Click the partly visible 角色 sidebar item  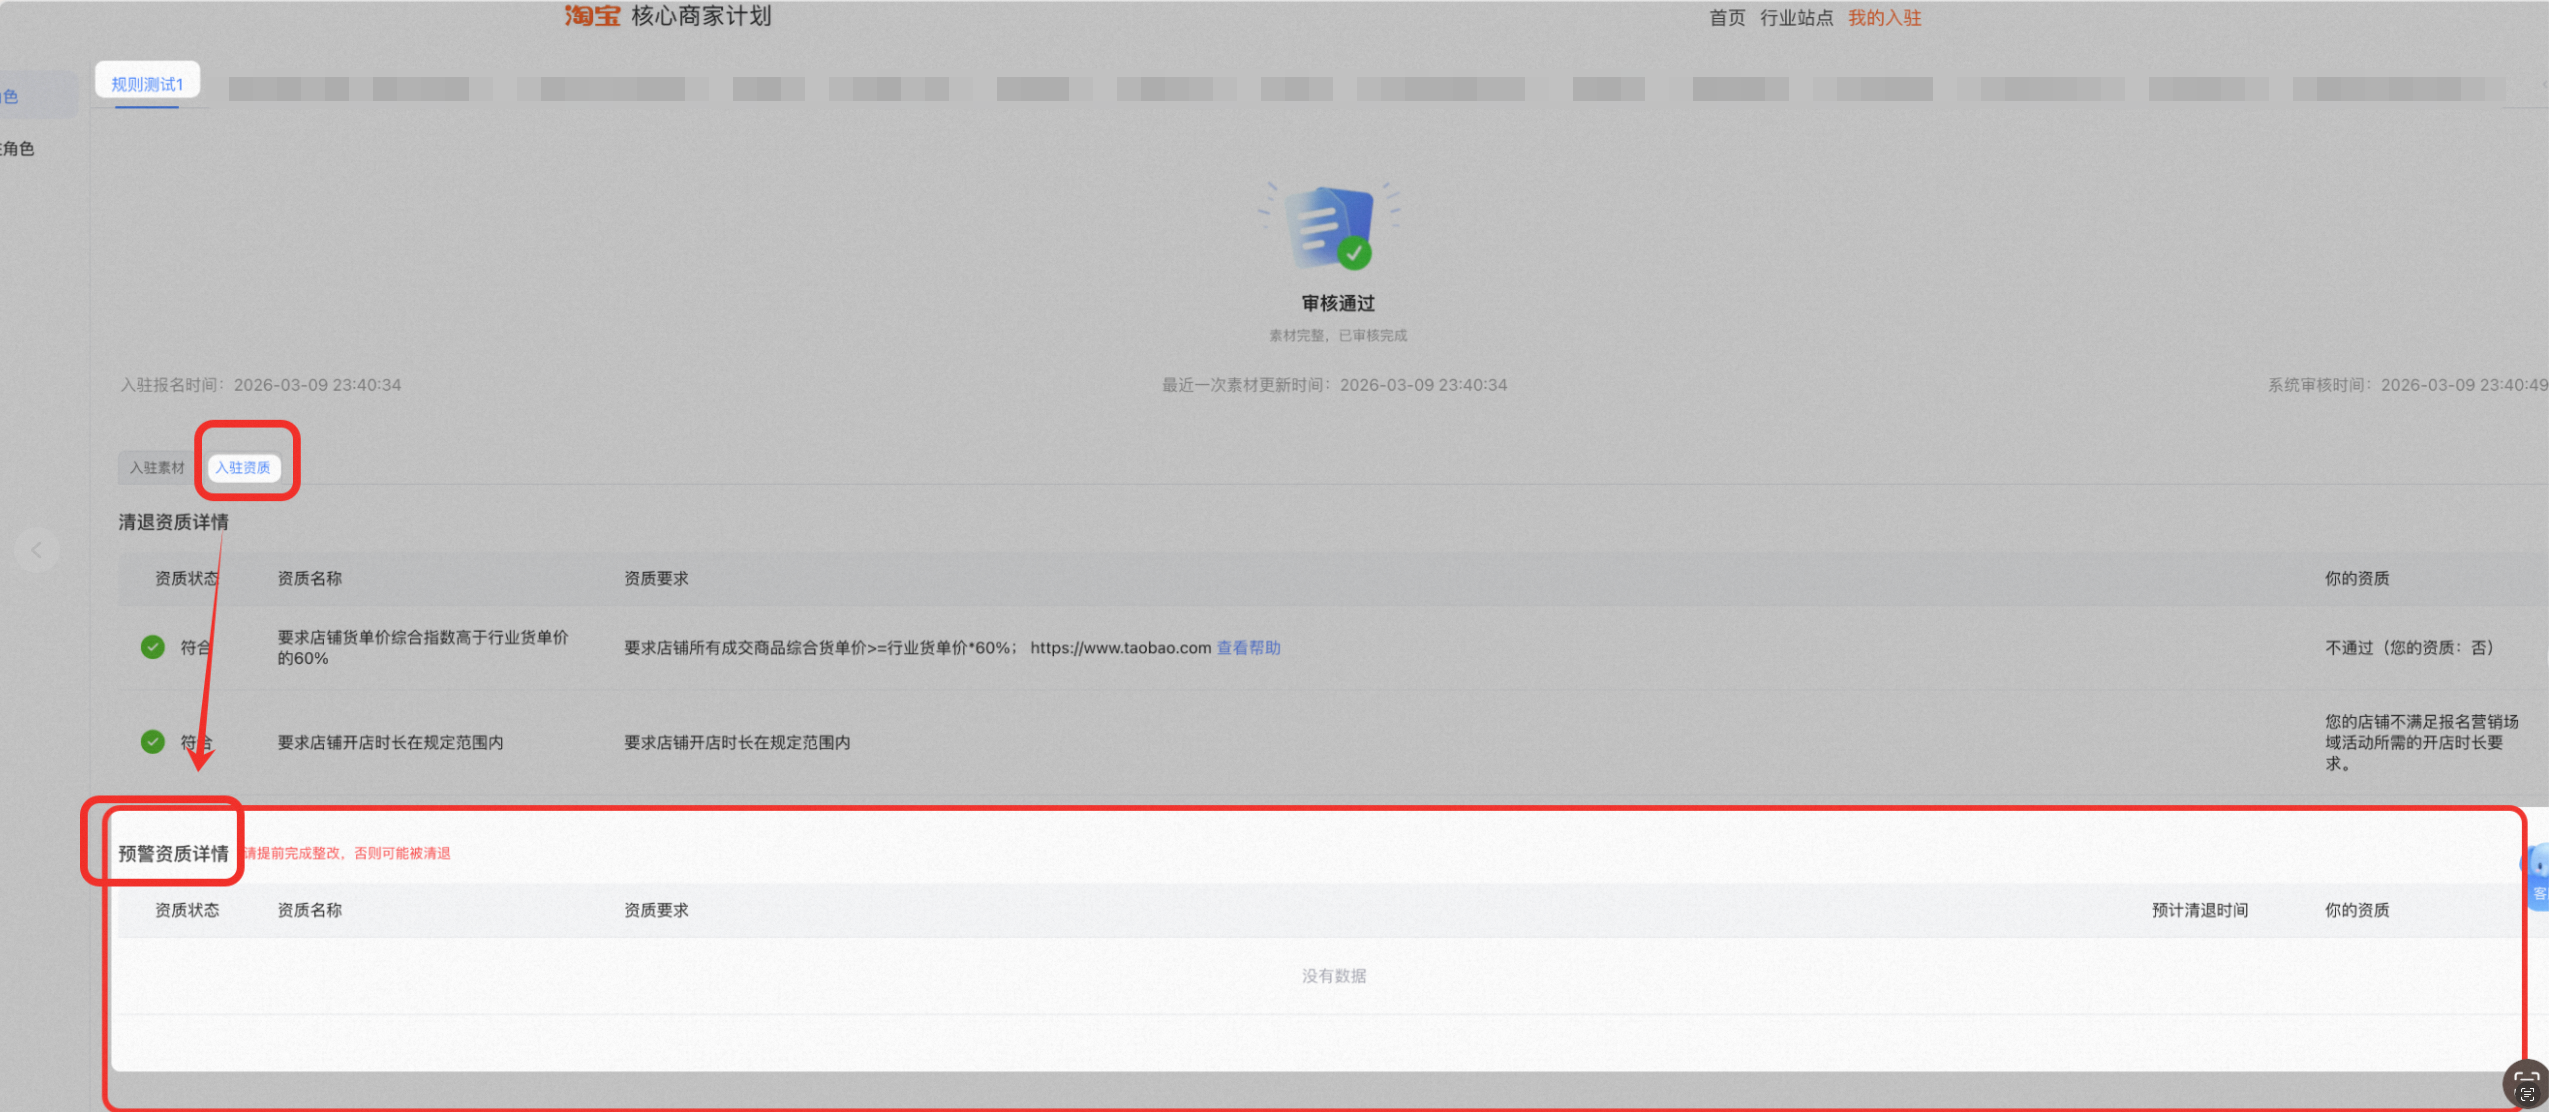pyautogui.click(x=18, y=149)
